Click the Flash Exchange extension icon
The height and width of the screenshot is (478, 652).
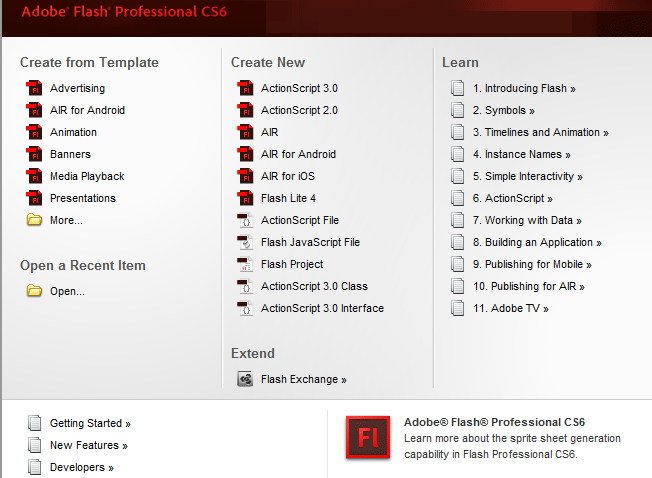245,379
